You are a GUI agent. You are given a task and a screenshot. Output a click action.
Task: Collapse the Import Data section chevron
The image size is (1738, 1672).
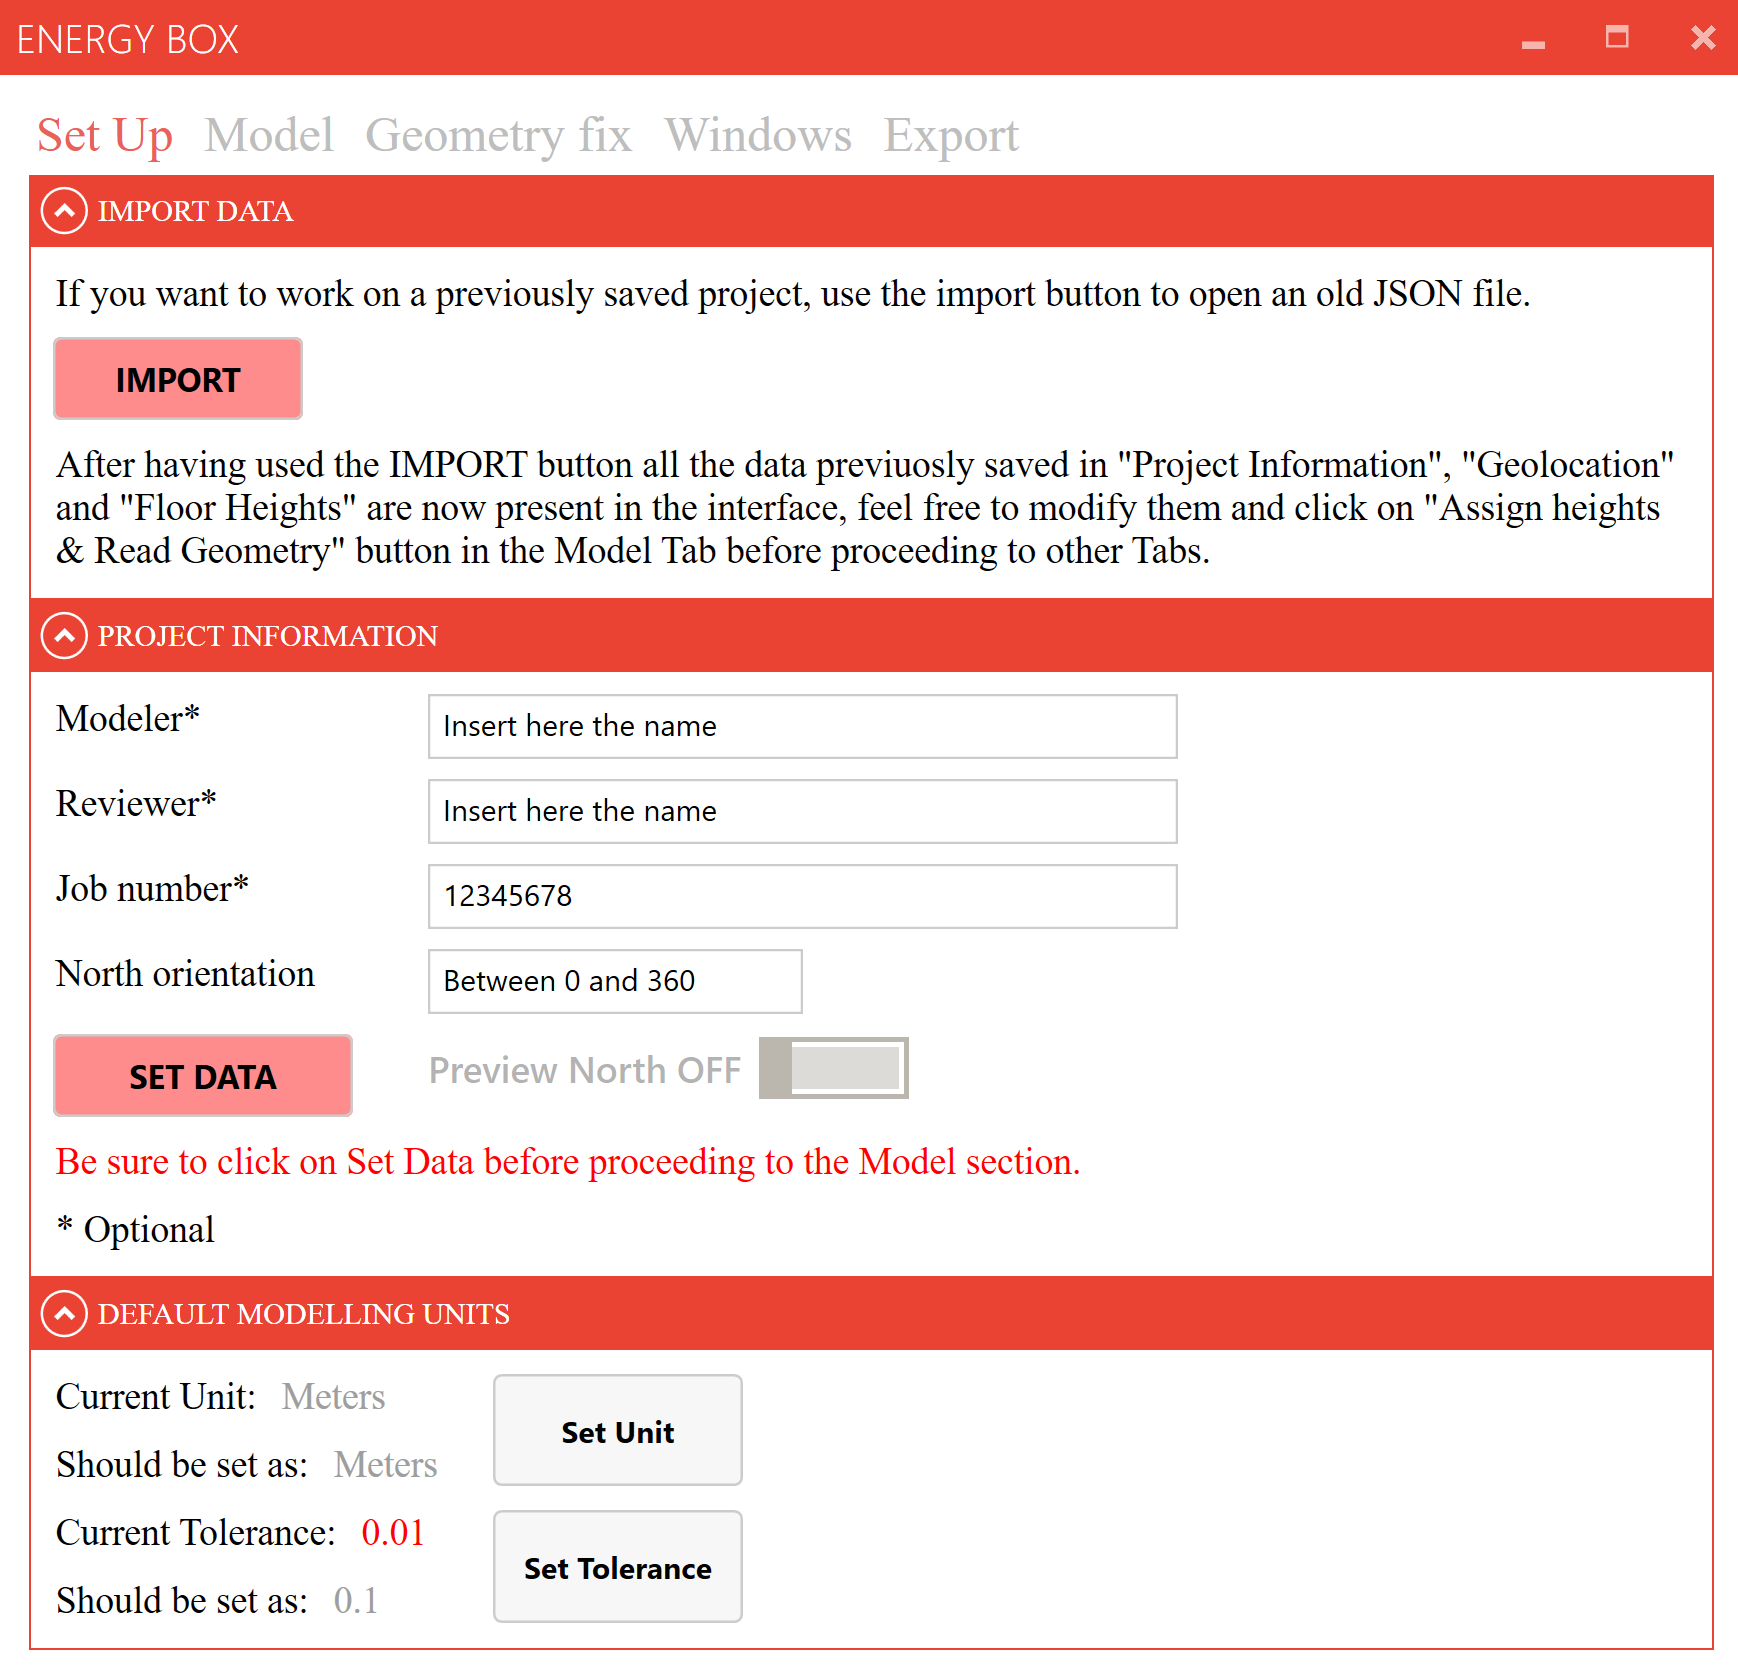click(x=64, y=212)
